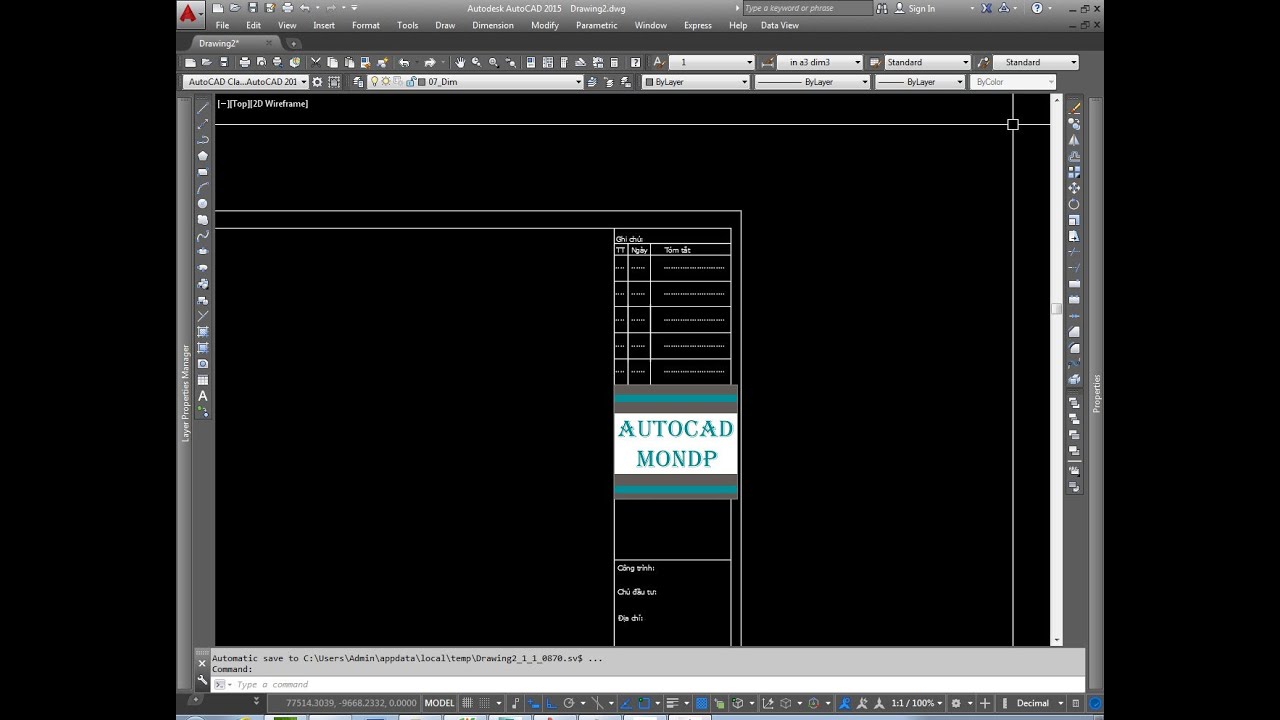
Task: Click the Undo arrow icon
Action: (405, 62)
